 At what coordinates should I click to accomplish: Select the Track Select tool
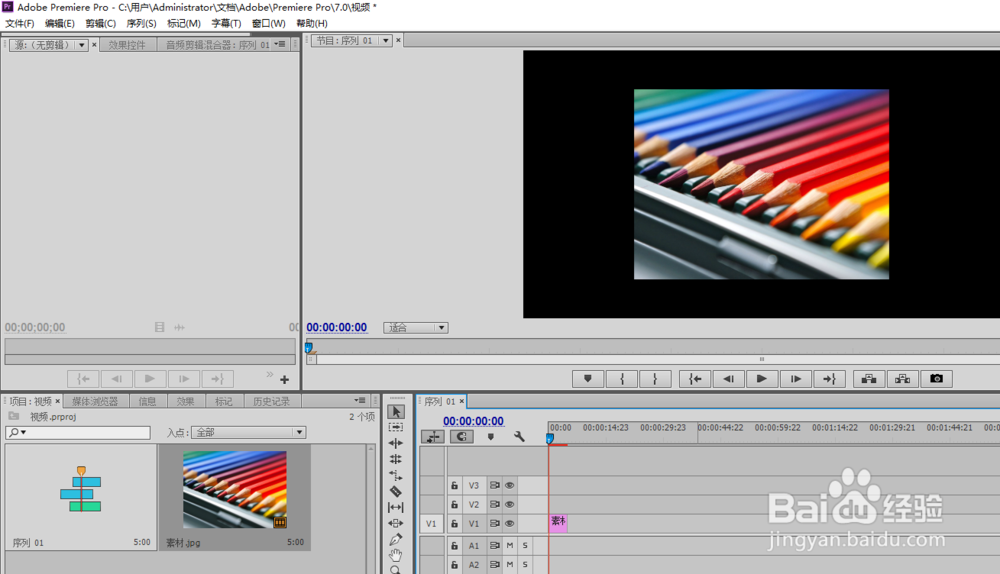click(395, 427)
